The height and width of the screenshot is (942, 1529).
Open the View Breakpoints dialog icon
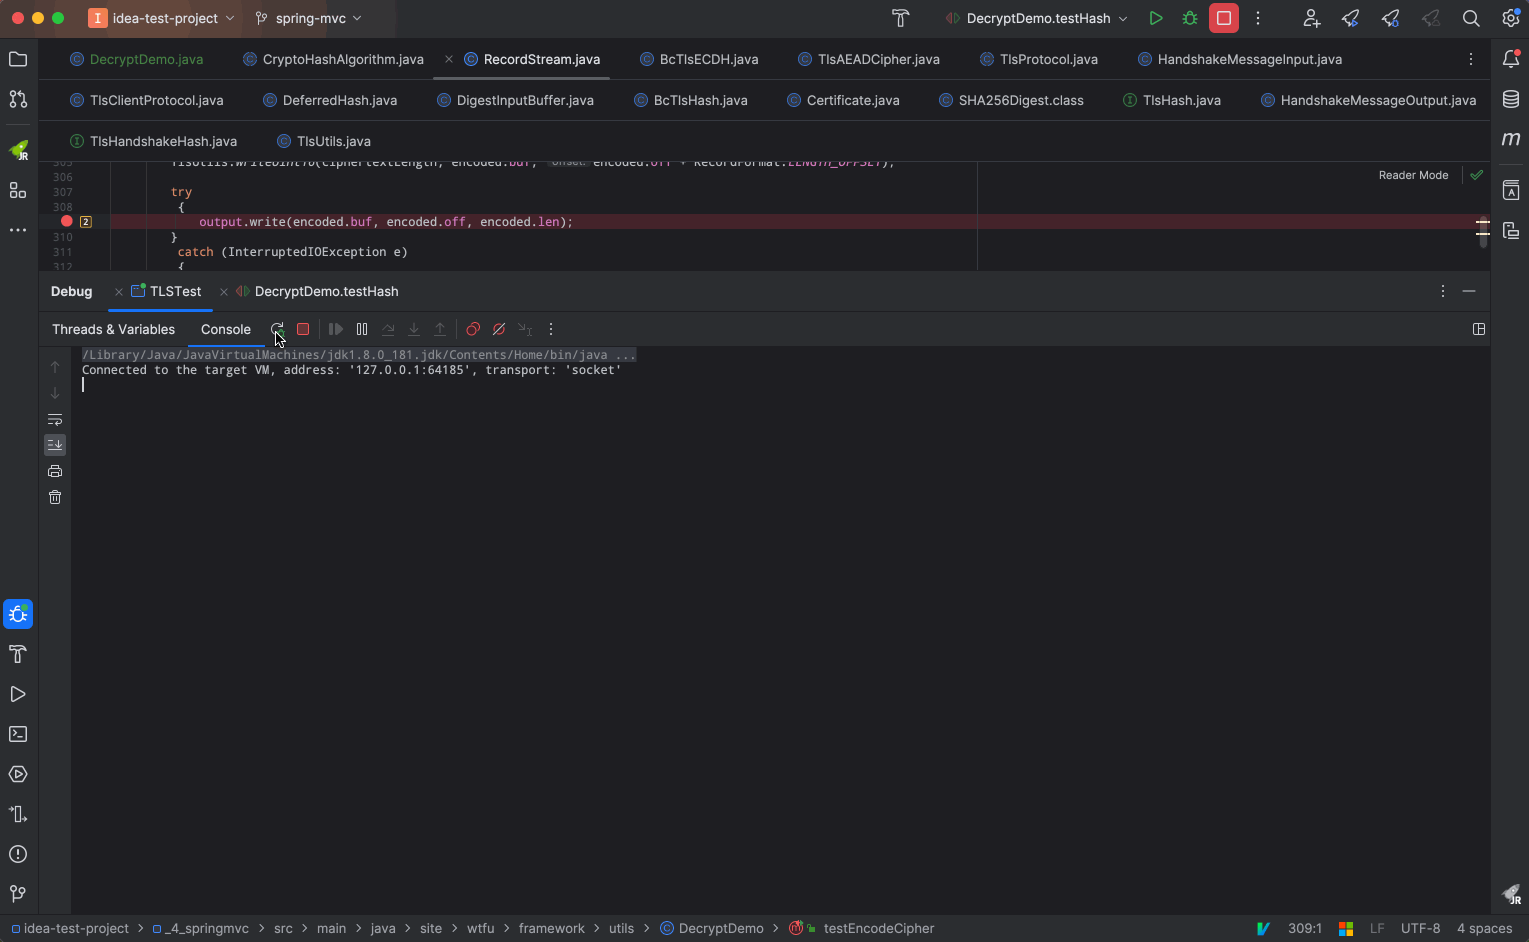(x=473, y=329)
